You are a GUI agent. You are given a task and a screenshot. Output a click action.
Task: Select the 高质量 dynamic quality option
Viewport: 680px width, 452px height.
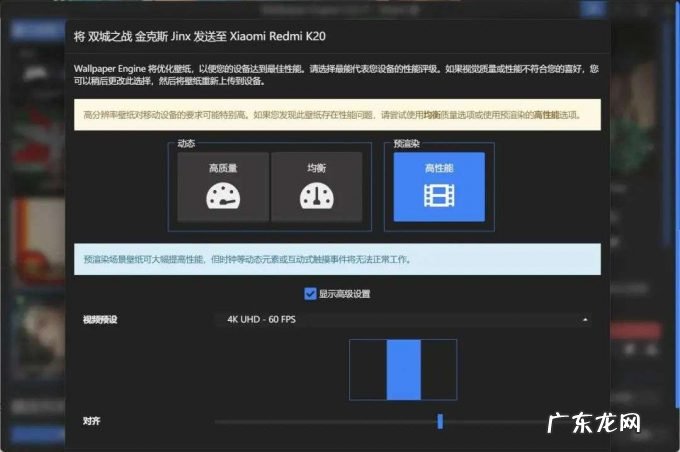coord(223,187)
